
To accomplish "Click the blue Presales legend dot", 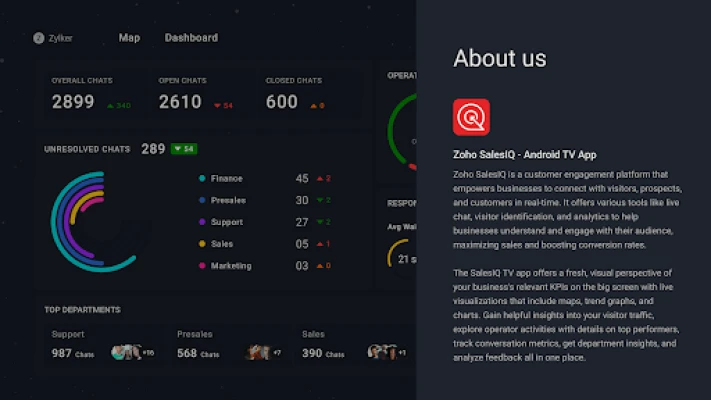I will point(203,200).
